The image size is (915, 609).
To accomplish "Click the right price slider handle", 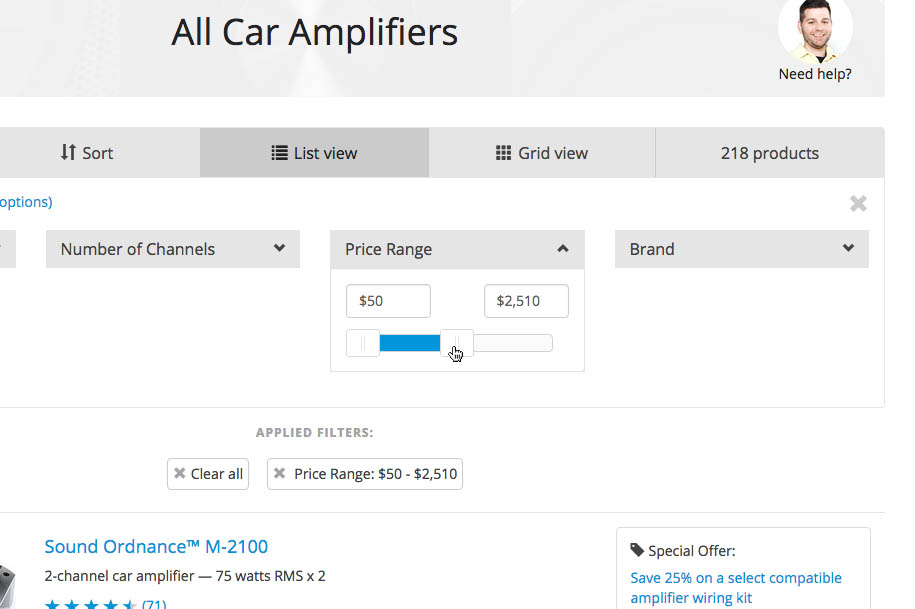I will [455, 342].
